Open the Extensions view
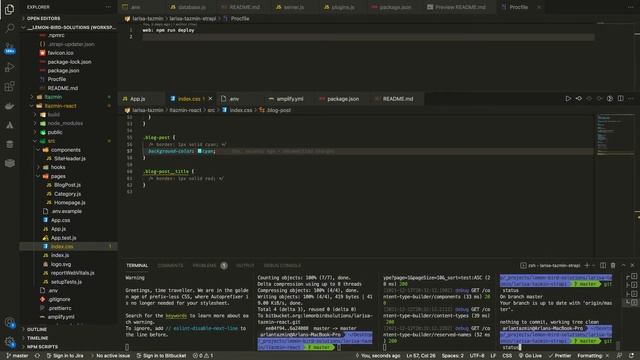 tap(9, 86)
